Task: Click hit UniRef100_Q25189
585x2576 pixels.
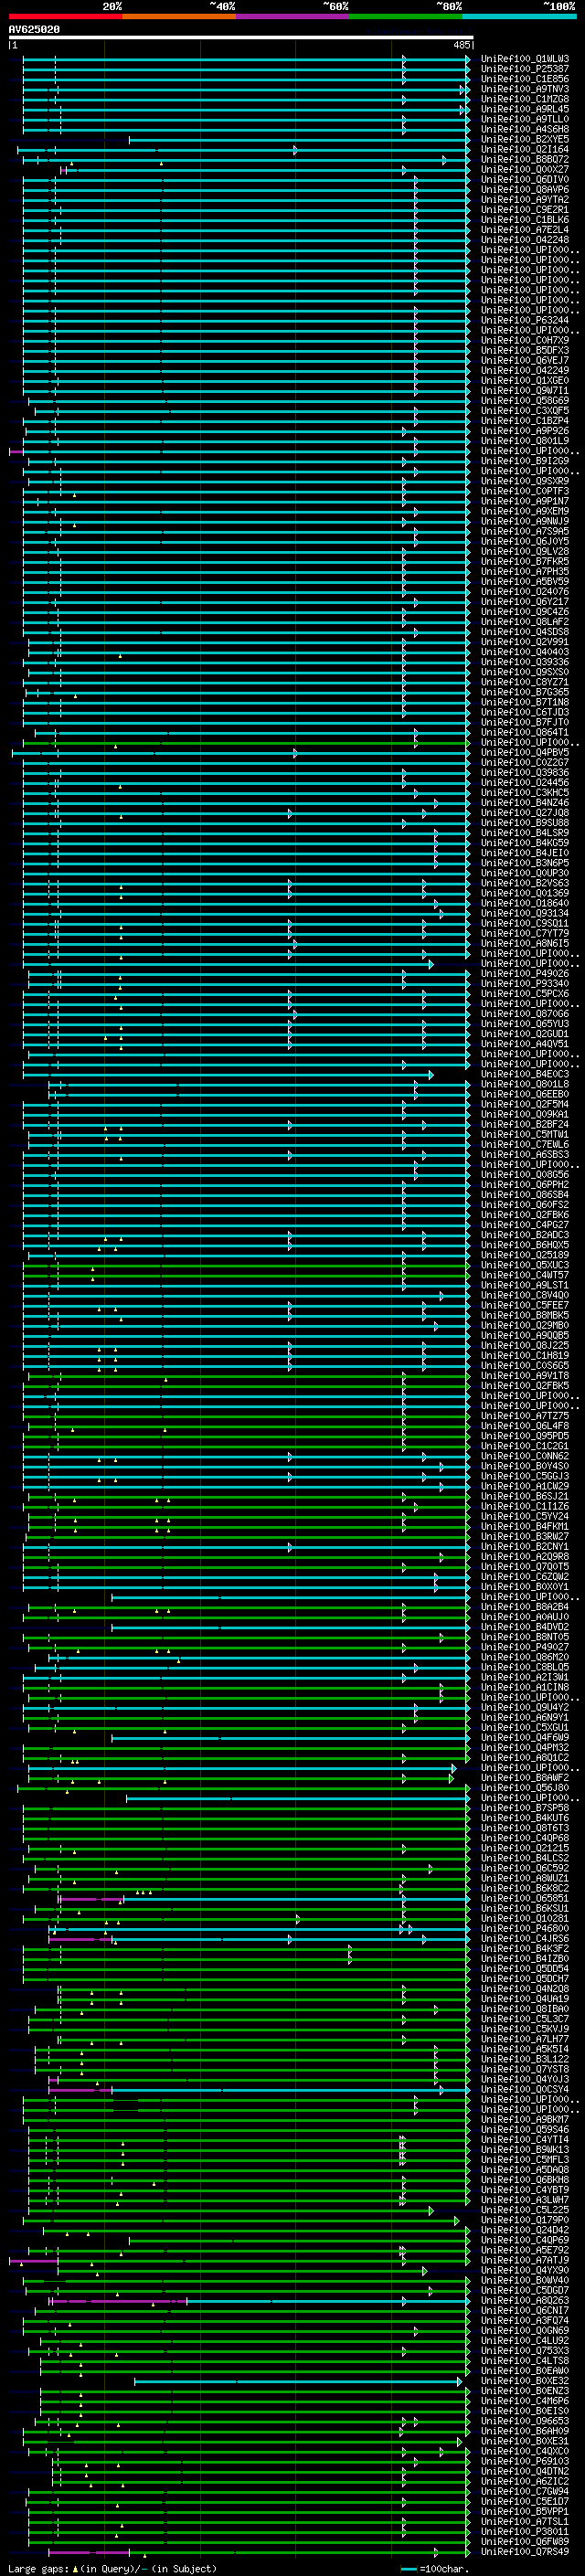Action: 525,1255
